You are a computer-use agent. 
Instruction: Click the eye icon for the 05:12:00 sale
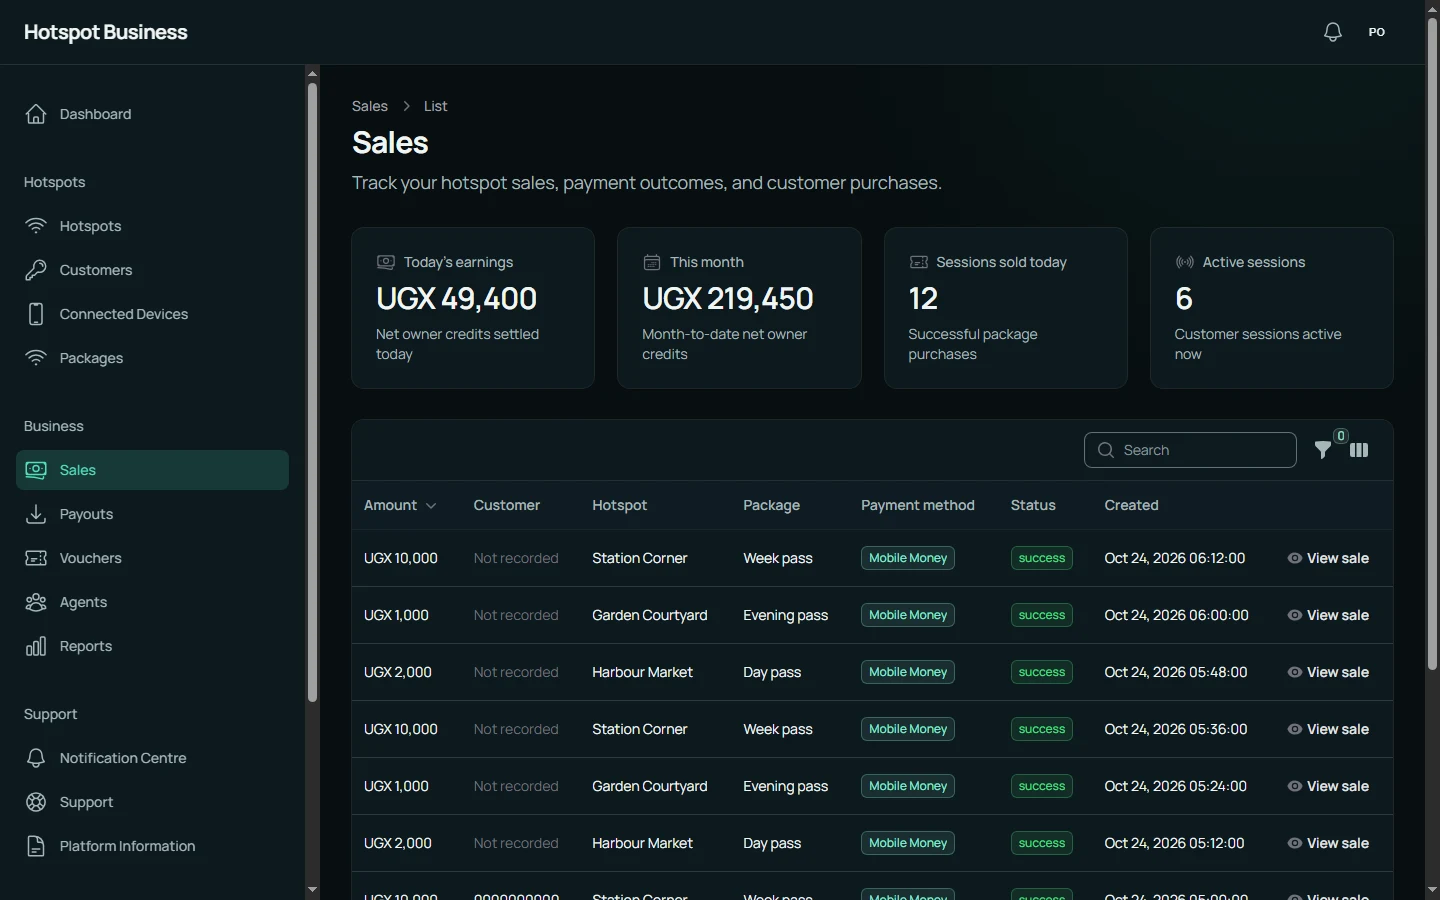point(1295,843)
